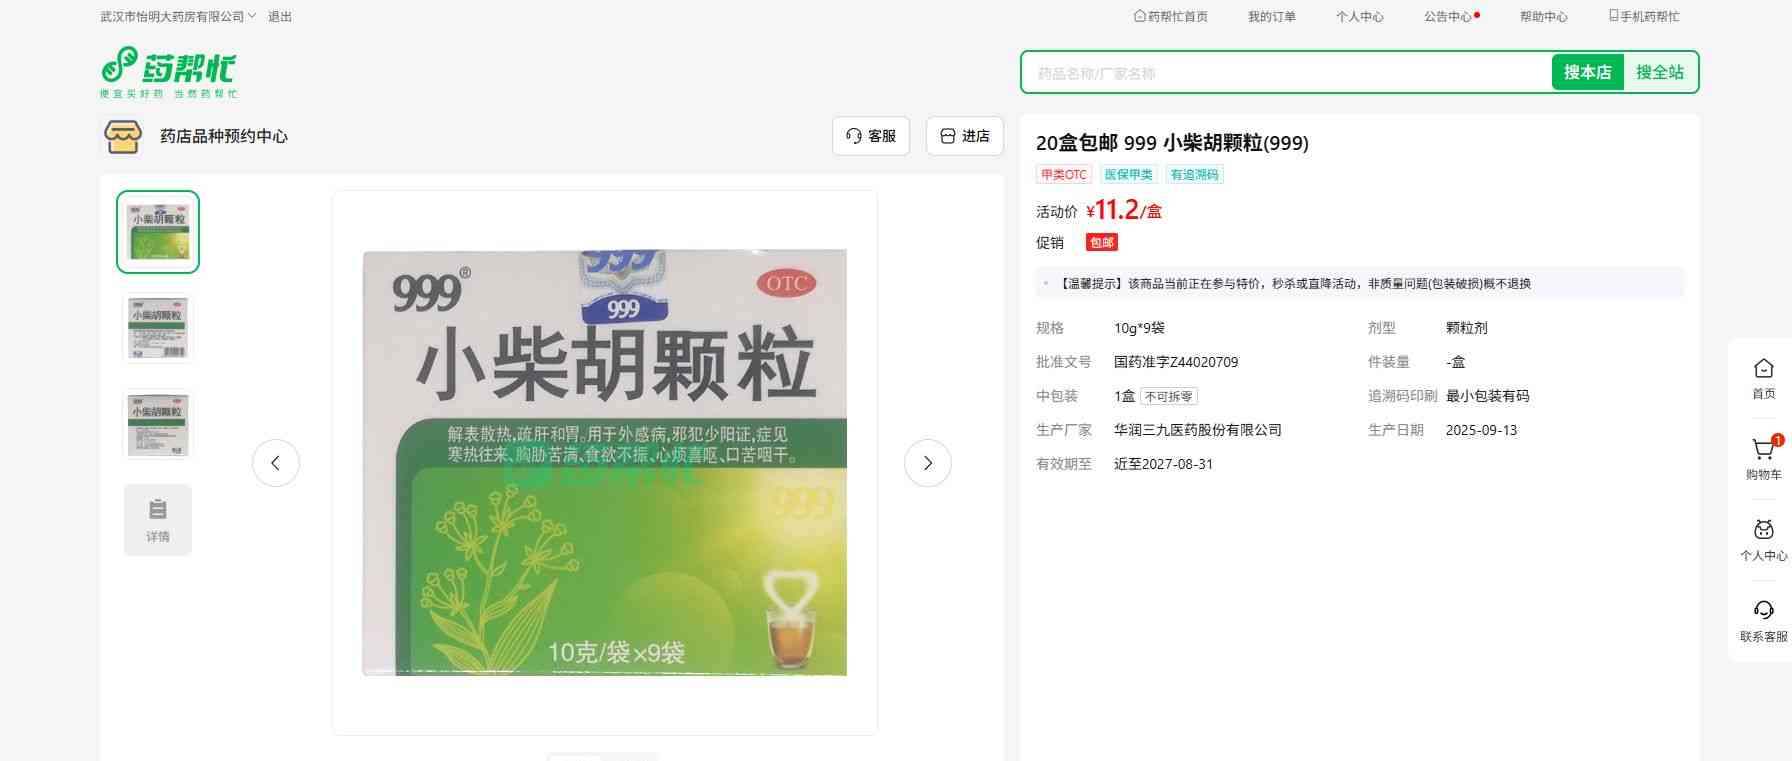Click the 药店品种预约中心 store icon
The image size is (1792, 761).
[x=123, y=136]
